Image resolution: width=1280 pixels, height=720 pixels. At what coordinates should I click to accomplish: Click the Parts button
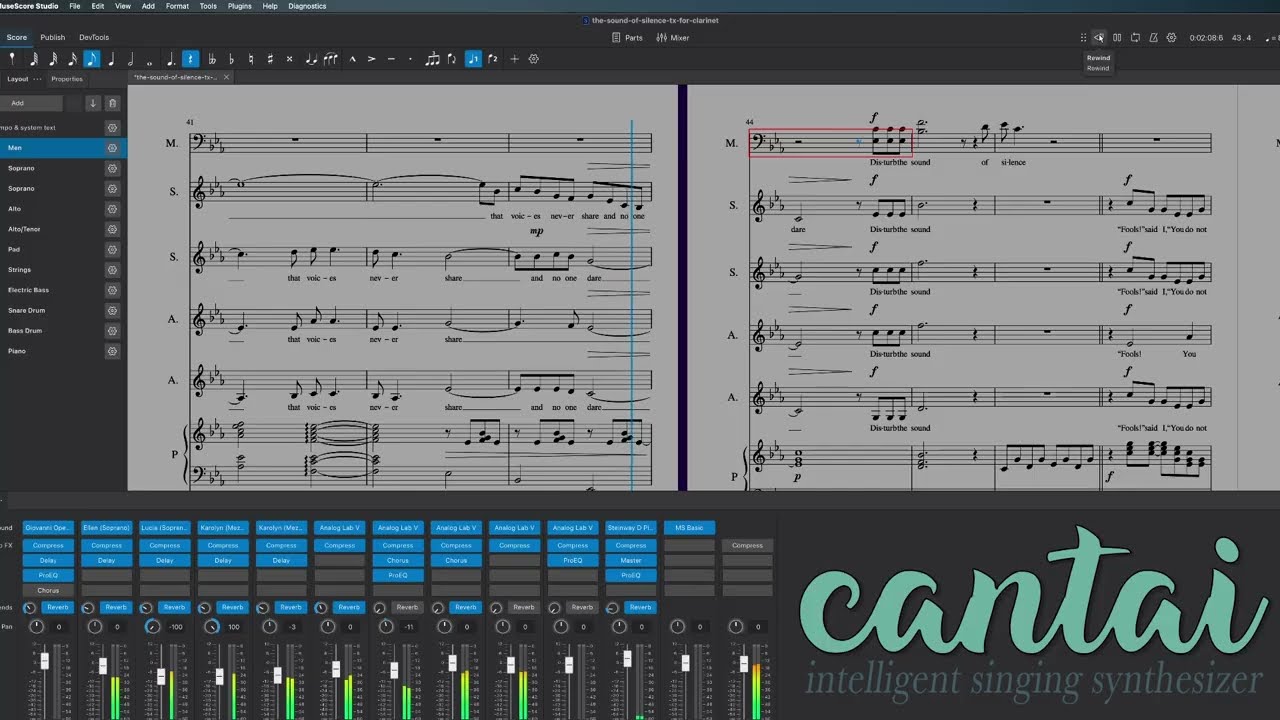pyautogui.click(x=627, y=38)
